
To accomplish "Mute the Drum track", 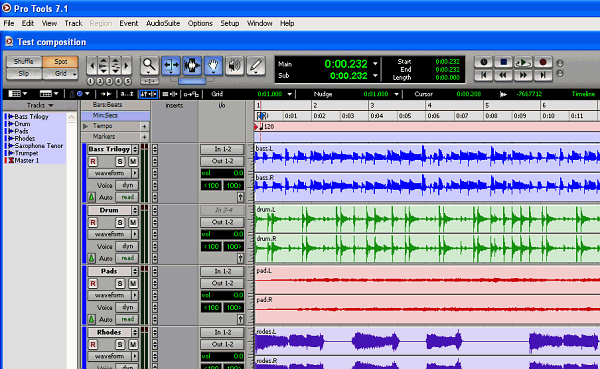I will (x=133, y=222).
